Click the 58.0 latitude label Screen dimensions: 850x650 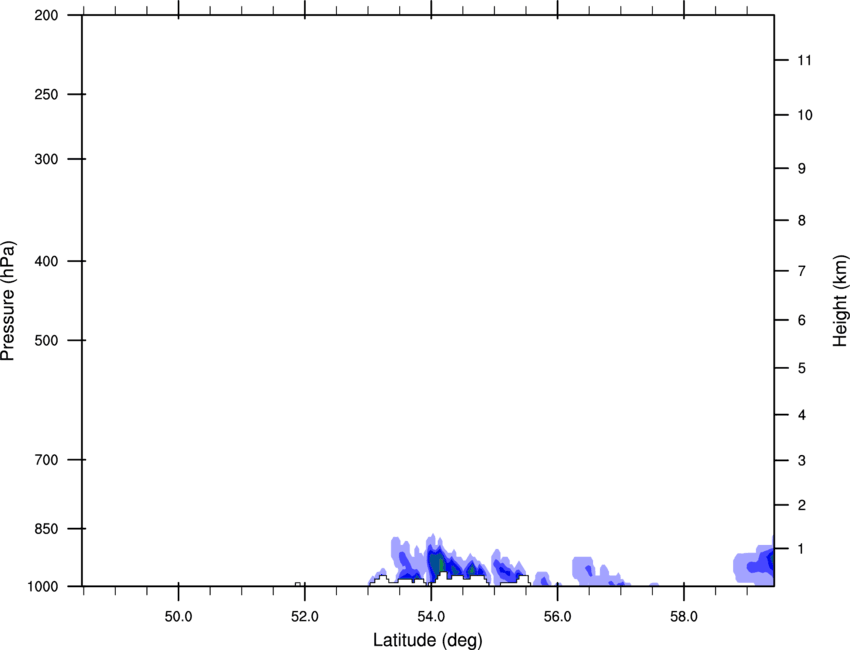684,616
